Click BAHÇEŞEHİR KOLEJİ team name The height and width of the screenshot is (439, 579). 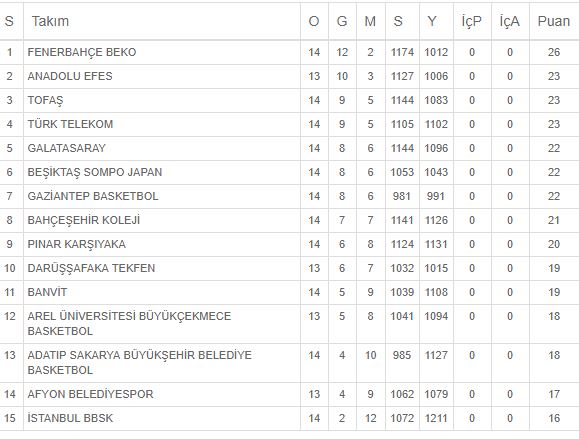pyautogui.click(x=83, y=220)
